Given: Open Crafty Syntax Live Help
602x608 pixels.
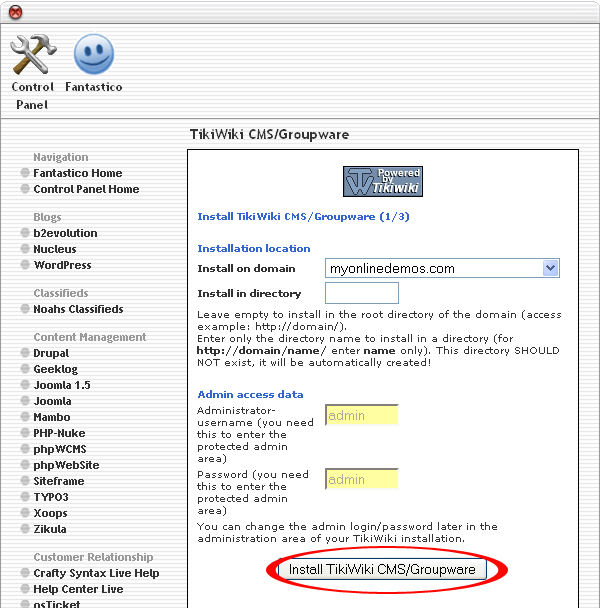Looking at the screenshot, I should coord(96,573).
